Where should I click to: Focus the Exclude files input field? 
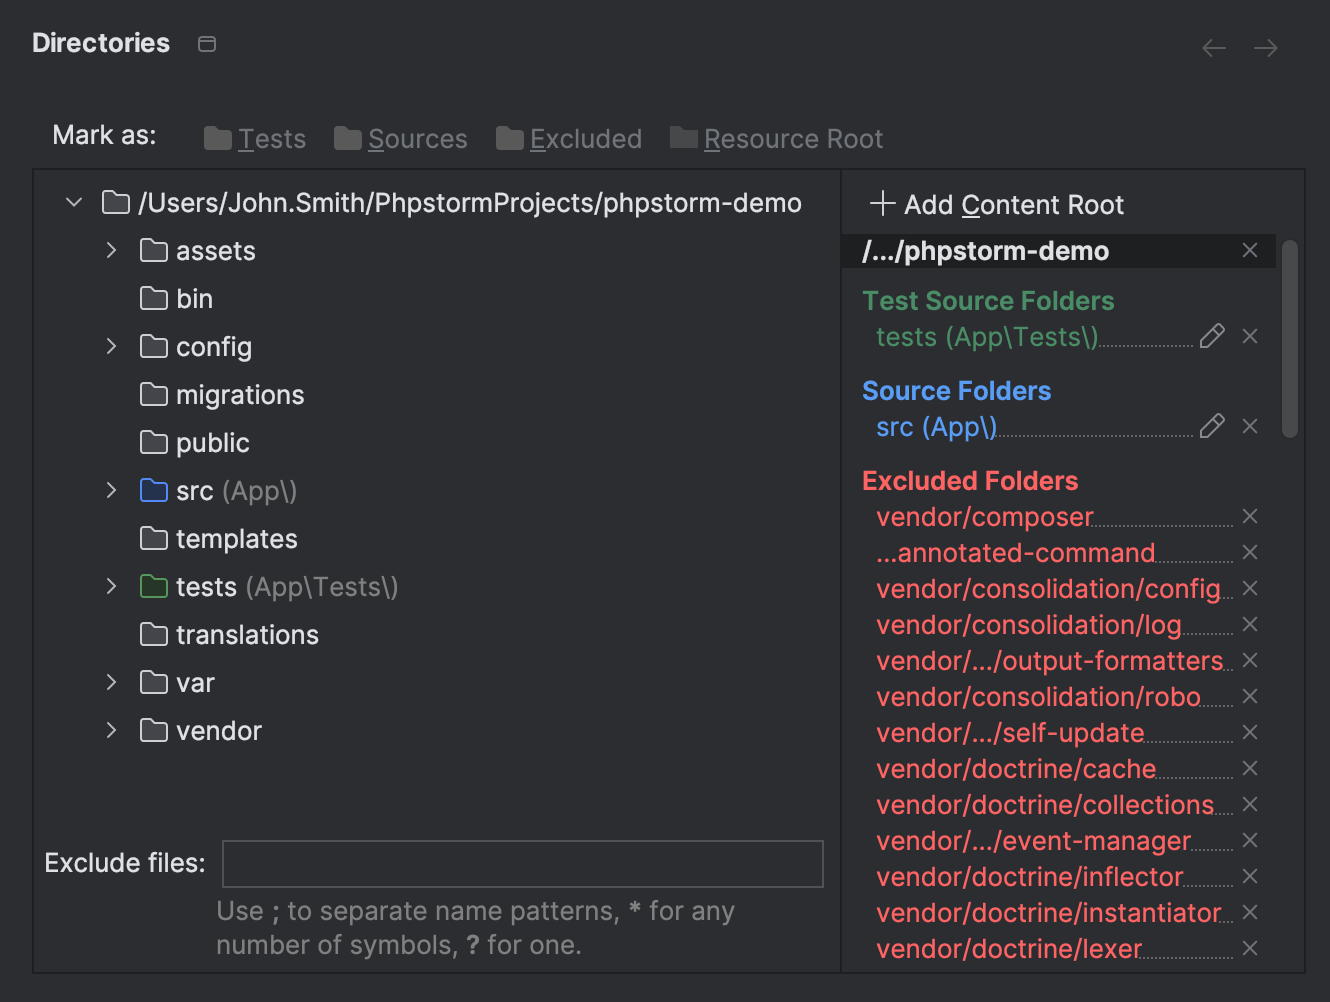point(522,863)
